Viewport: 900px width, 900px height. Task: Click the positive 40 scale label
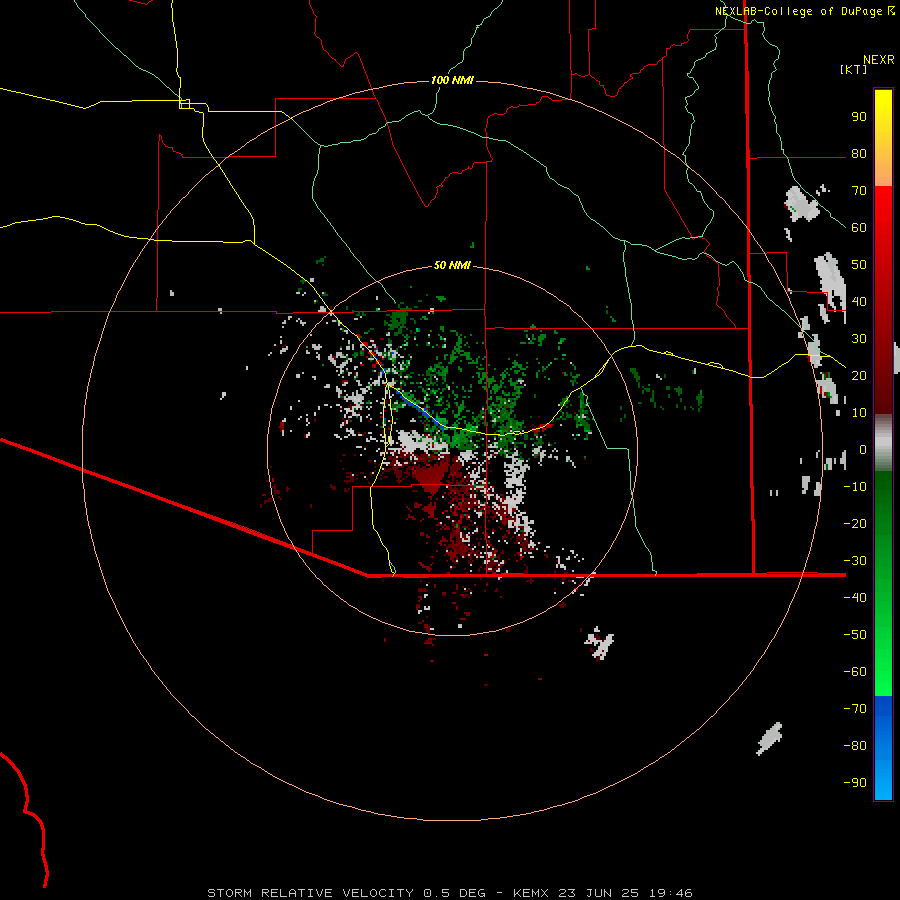click(859, 302)
